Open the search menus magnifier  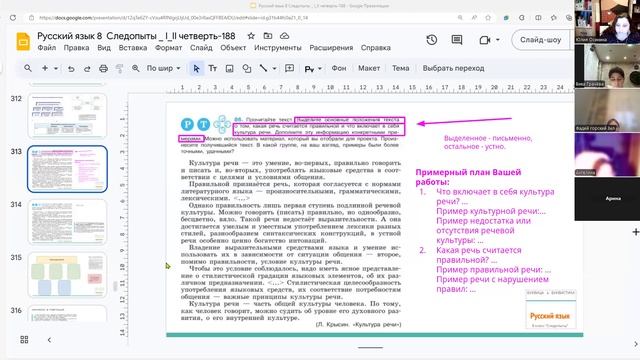point(27,68)
